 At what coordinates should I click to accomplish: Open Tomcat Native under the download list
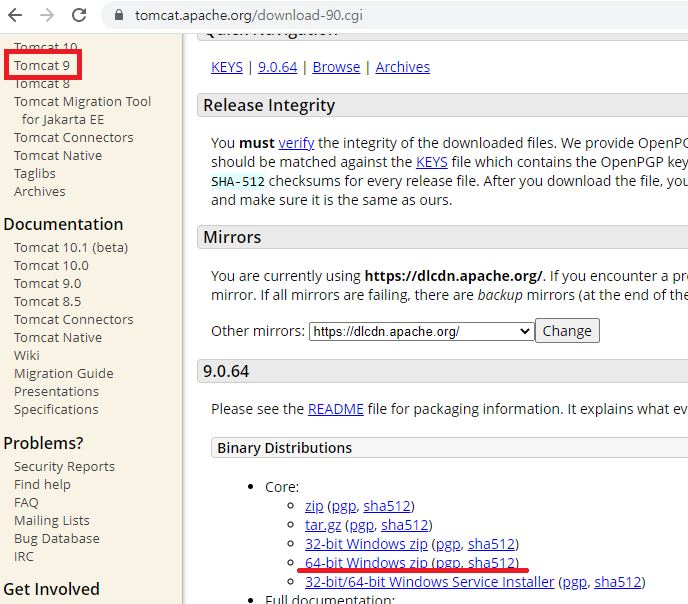(57, 156)
